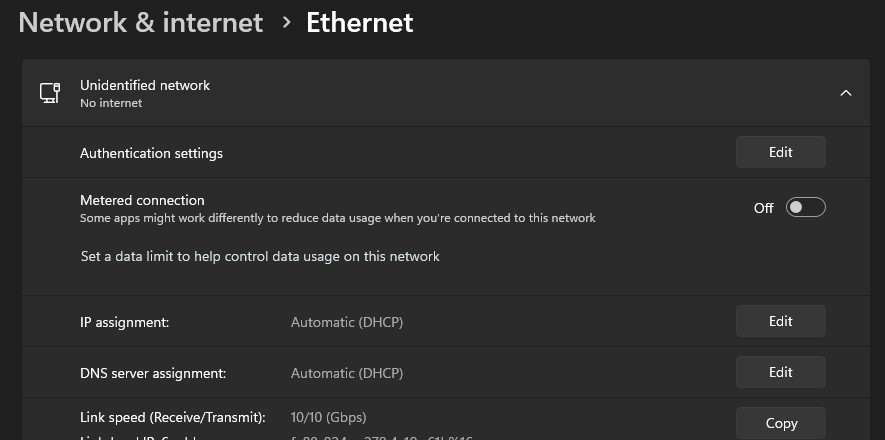This screenshot has height=440, width=885.
Task: Copy the network properties
Action: click(781, 423)
